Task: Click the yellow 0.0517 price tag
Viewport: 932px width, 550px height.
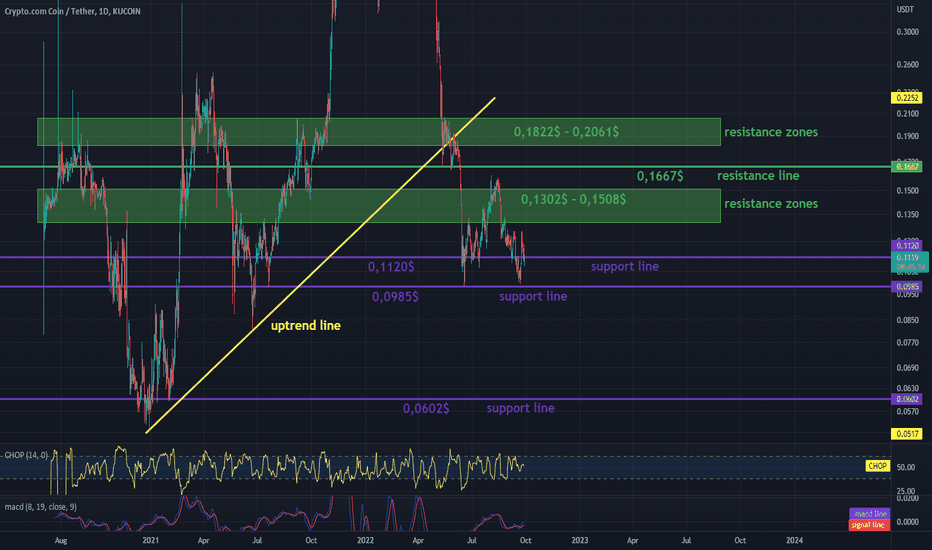Action: click(x=906, y=434)
